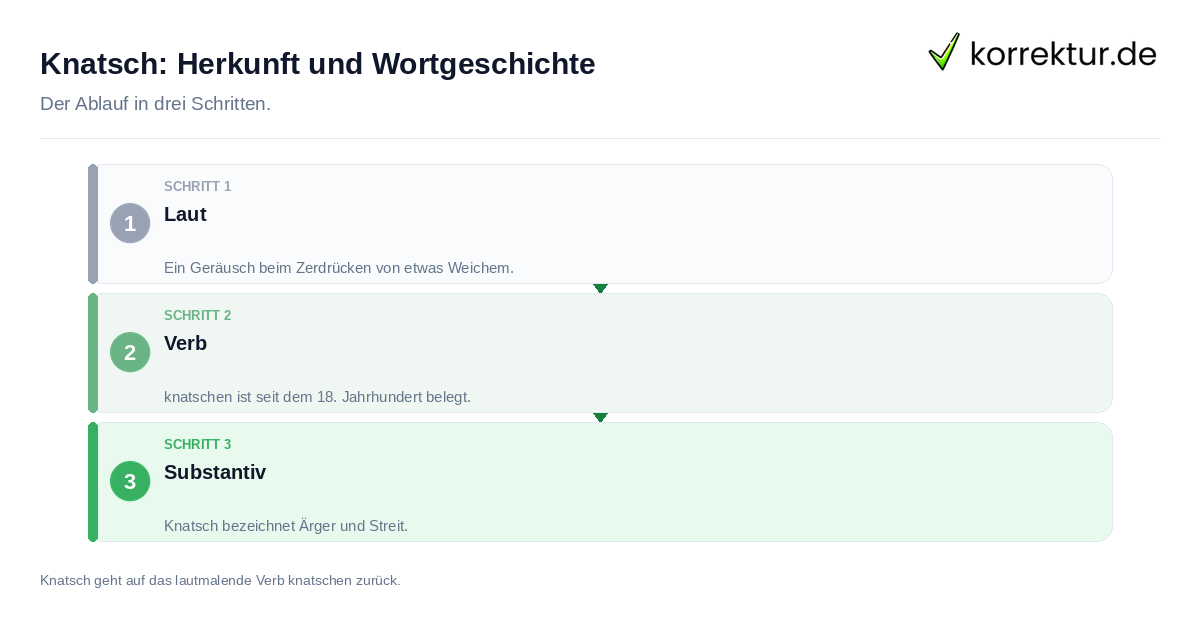Click the light green accent bar of step 2

pyautogui.click(x=93, y=353)
